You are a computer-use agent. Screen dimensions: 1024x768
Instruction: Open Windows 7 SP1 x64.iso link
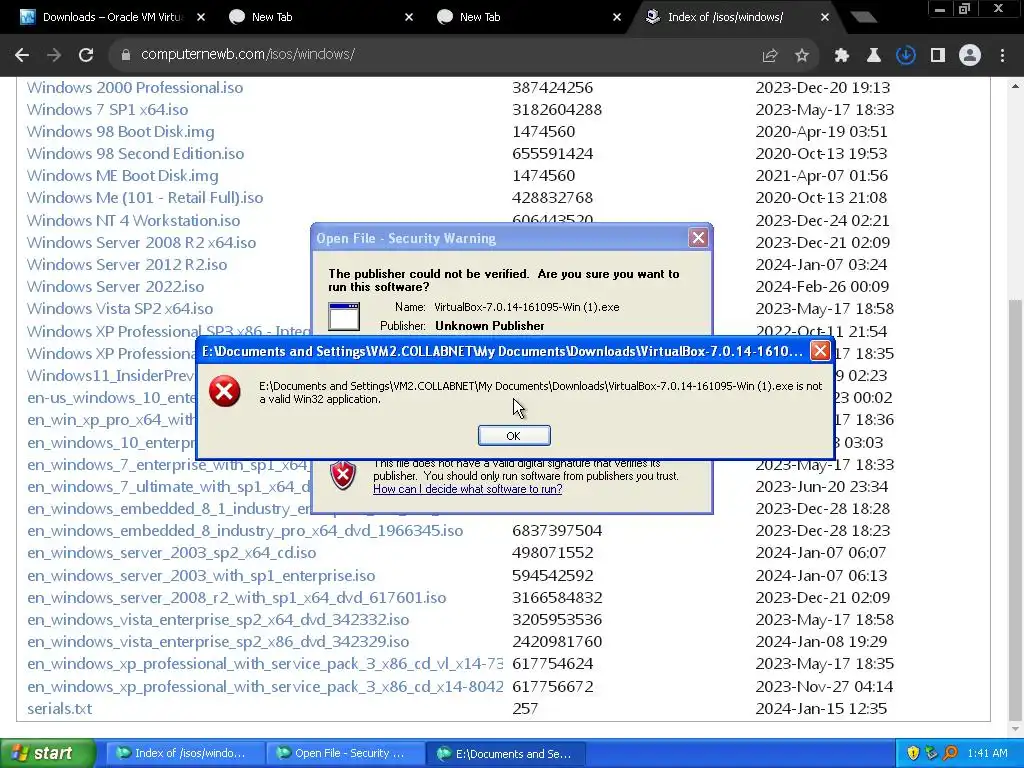[x=107, y=110]
